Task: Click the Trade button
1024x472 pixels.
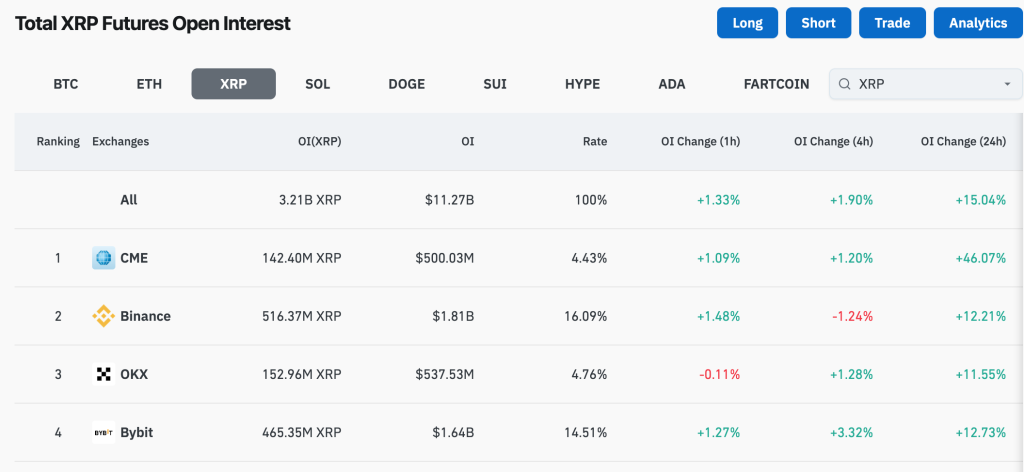Action: (x=892, y=23)
